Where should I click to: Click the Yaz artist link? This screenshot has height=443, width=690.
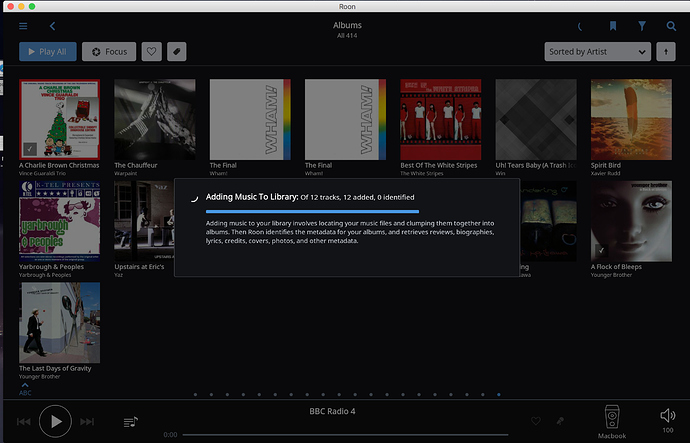click(x=118, y=275)
